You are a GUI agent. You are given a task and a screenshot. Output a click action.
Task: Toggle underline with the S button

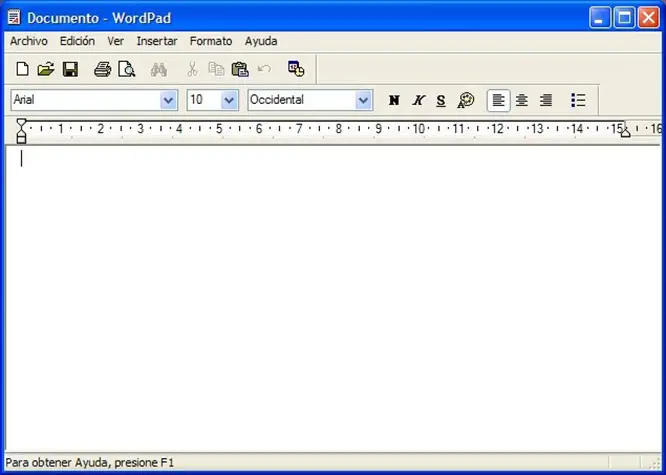441,101
